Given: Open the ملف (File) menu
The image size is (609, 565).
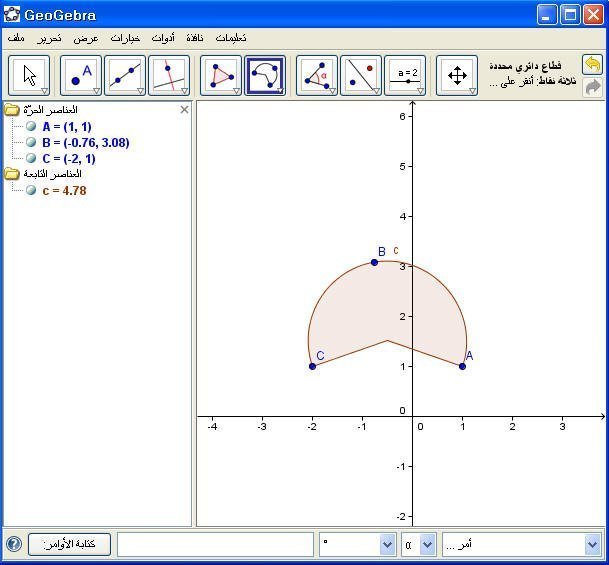Looking at the screenshot, I should click(x=17, y=38).
